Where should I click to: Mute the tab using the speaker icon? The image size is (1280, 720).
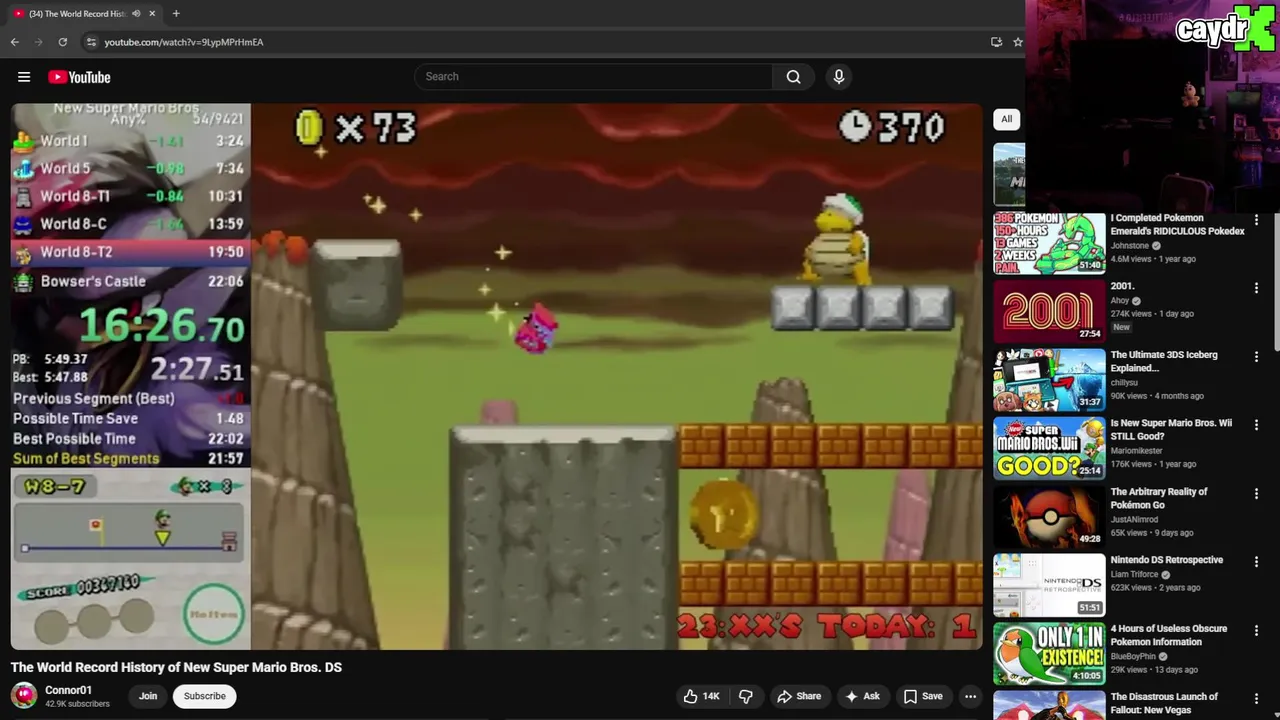(x=136, y=14)
